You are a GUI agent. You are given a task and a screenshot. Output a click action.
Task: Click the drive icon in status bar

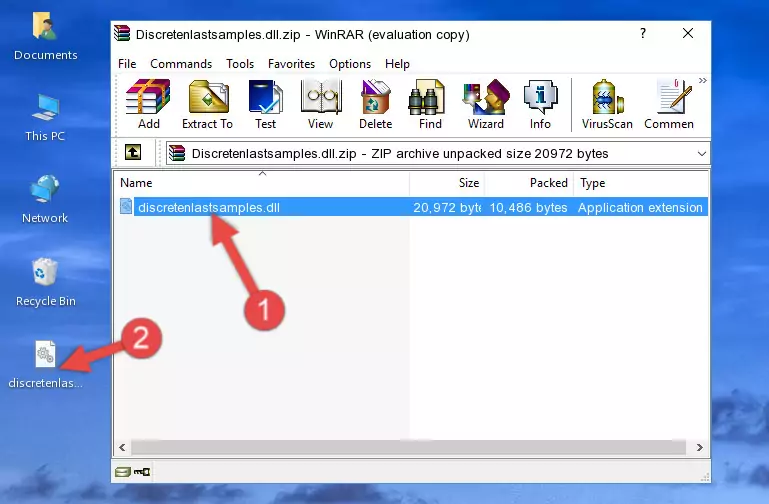point(123,472)
